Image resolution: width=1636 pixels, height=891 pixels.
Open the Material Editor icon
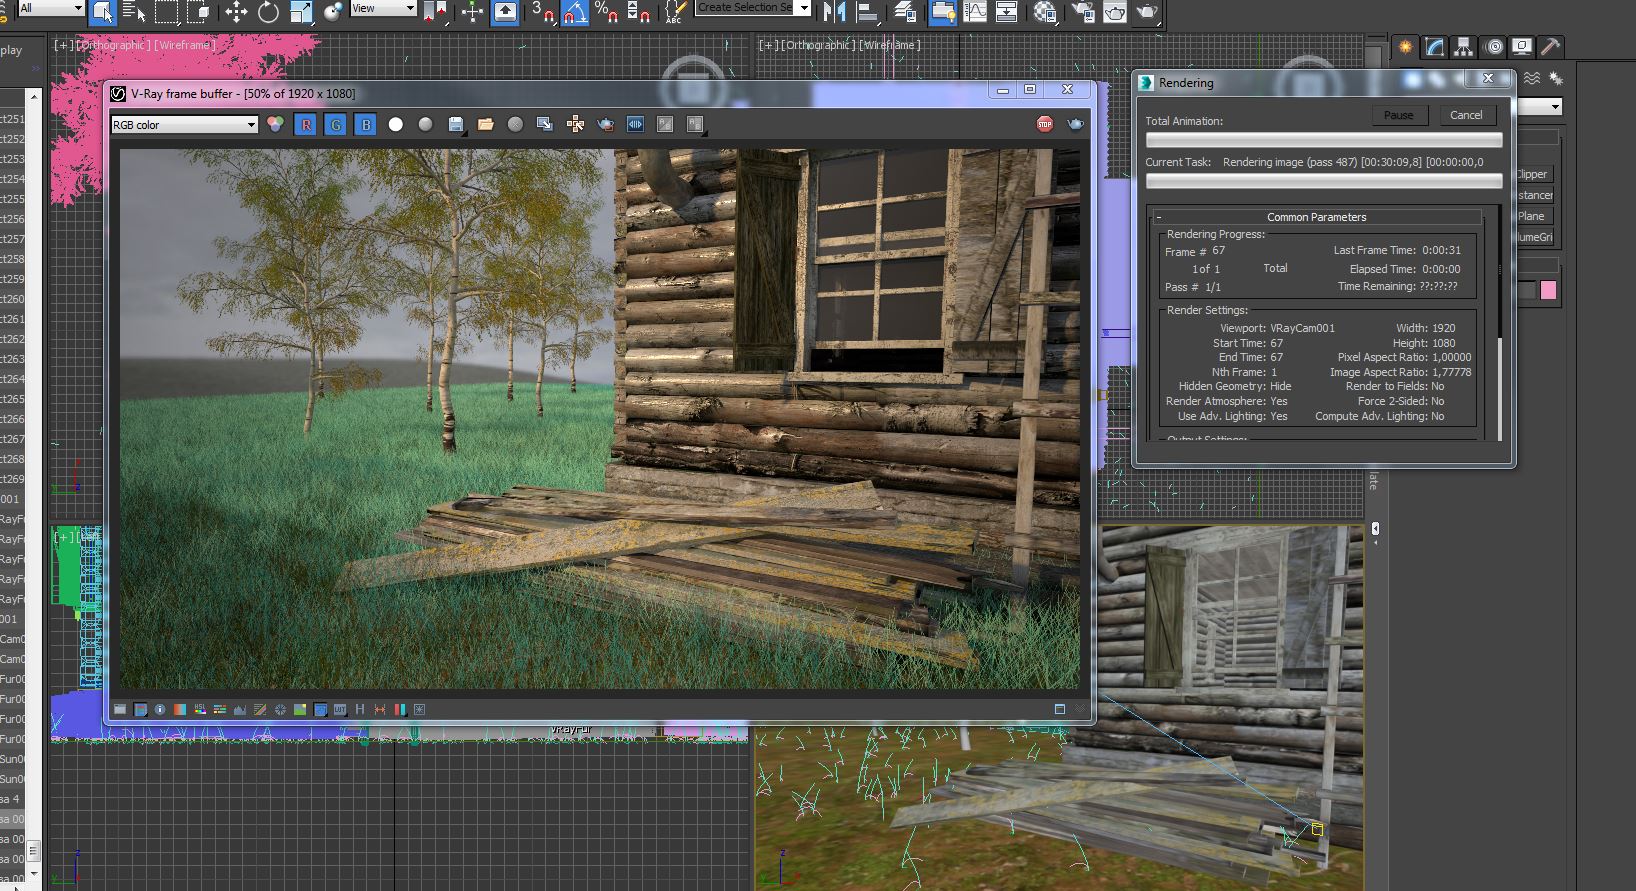(x=1045, y=11)
